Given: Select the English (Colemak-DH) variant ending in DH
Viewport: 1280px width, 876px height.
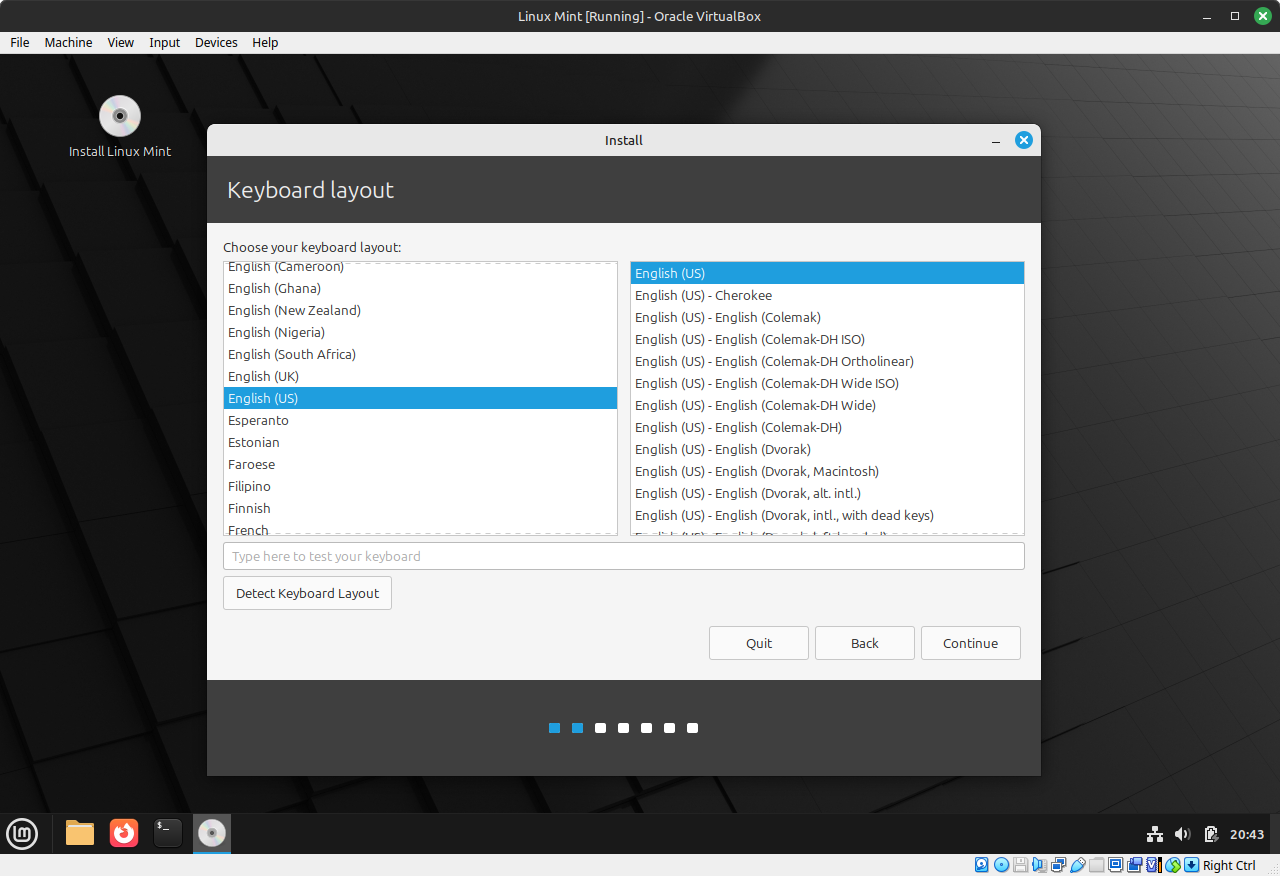Looking at the screenshot, I should 827,427.
